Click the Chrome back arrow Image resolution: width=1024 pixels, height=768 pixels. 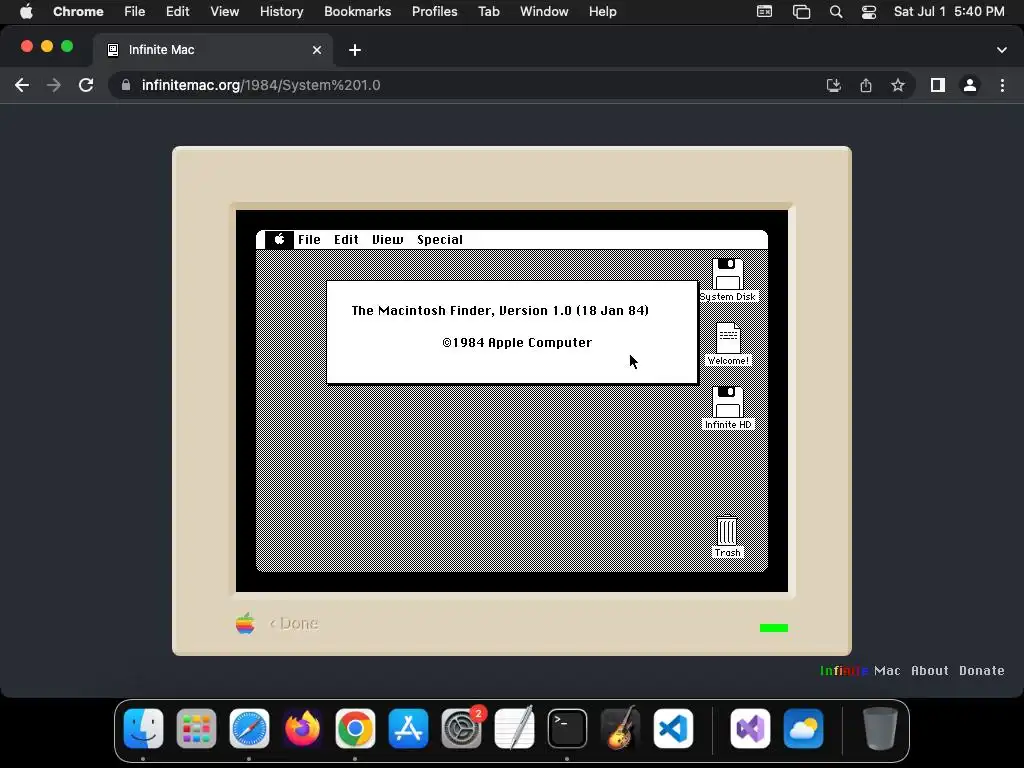point(22,86)
